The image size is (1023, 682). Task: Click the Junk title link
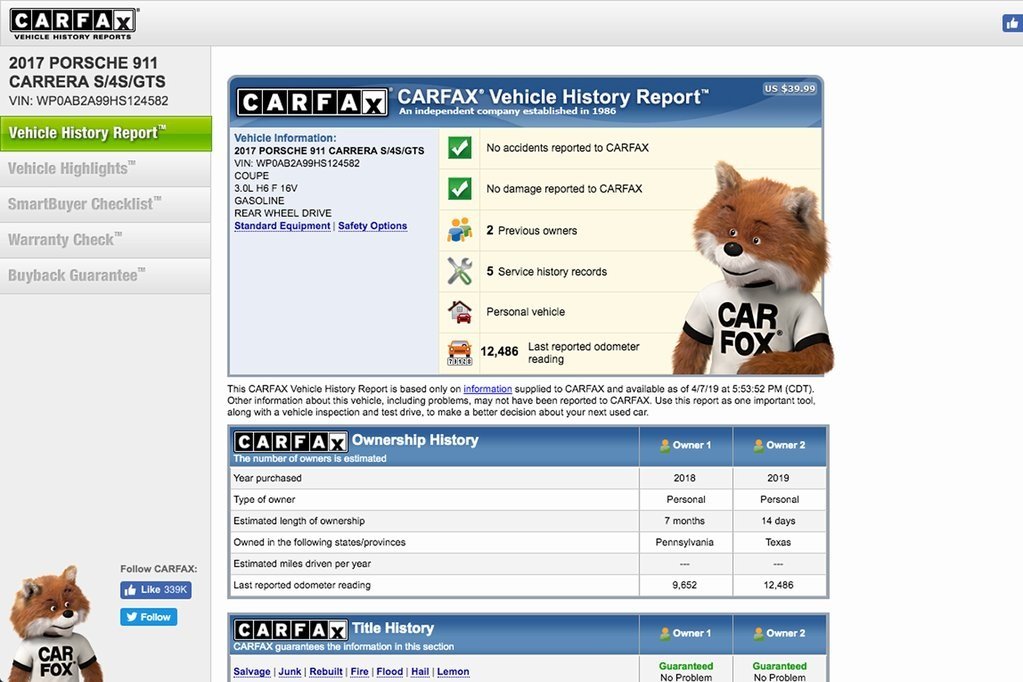coord(290,672)
